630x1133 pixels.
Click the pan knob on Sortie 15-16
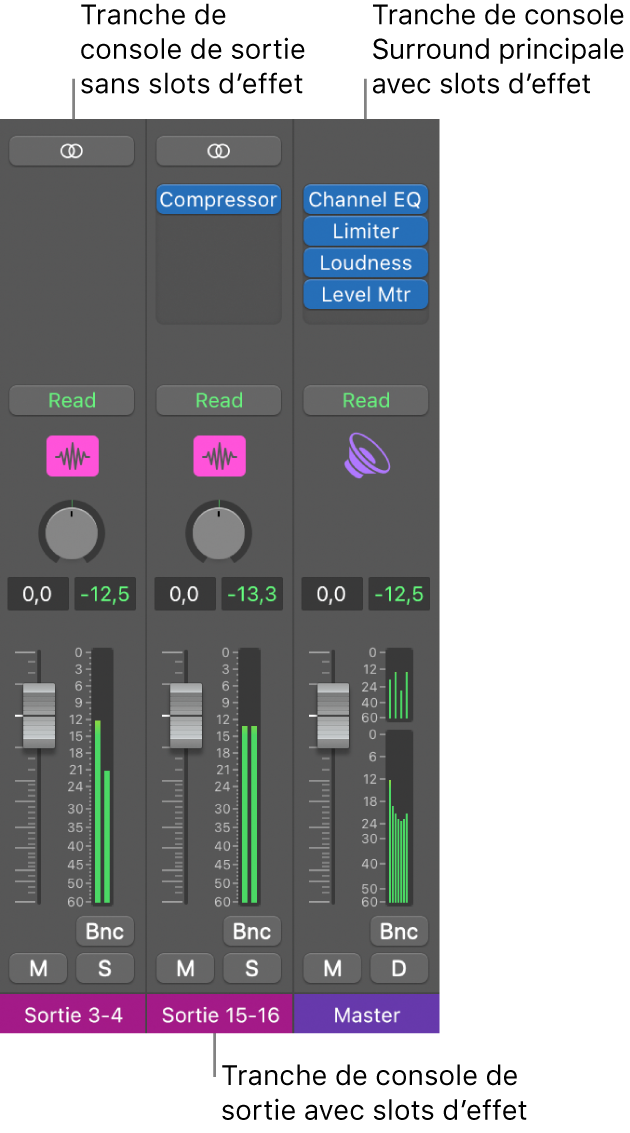point(219,530)
